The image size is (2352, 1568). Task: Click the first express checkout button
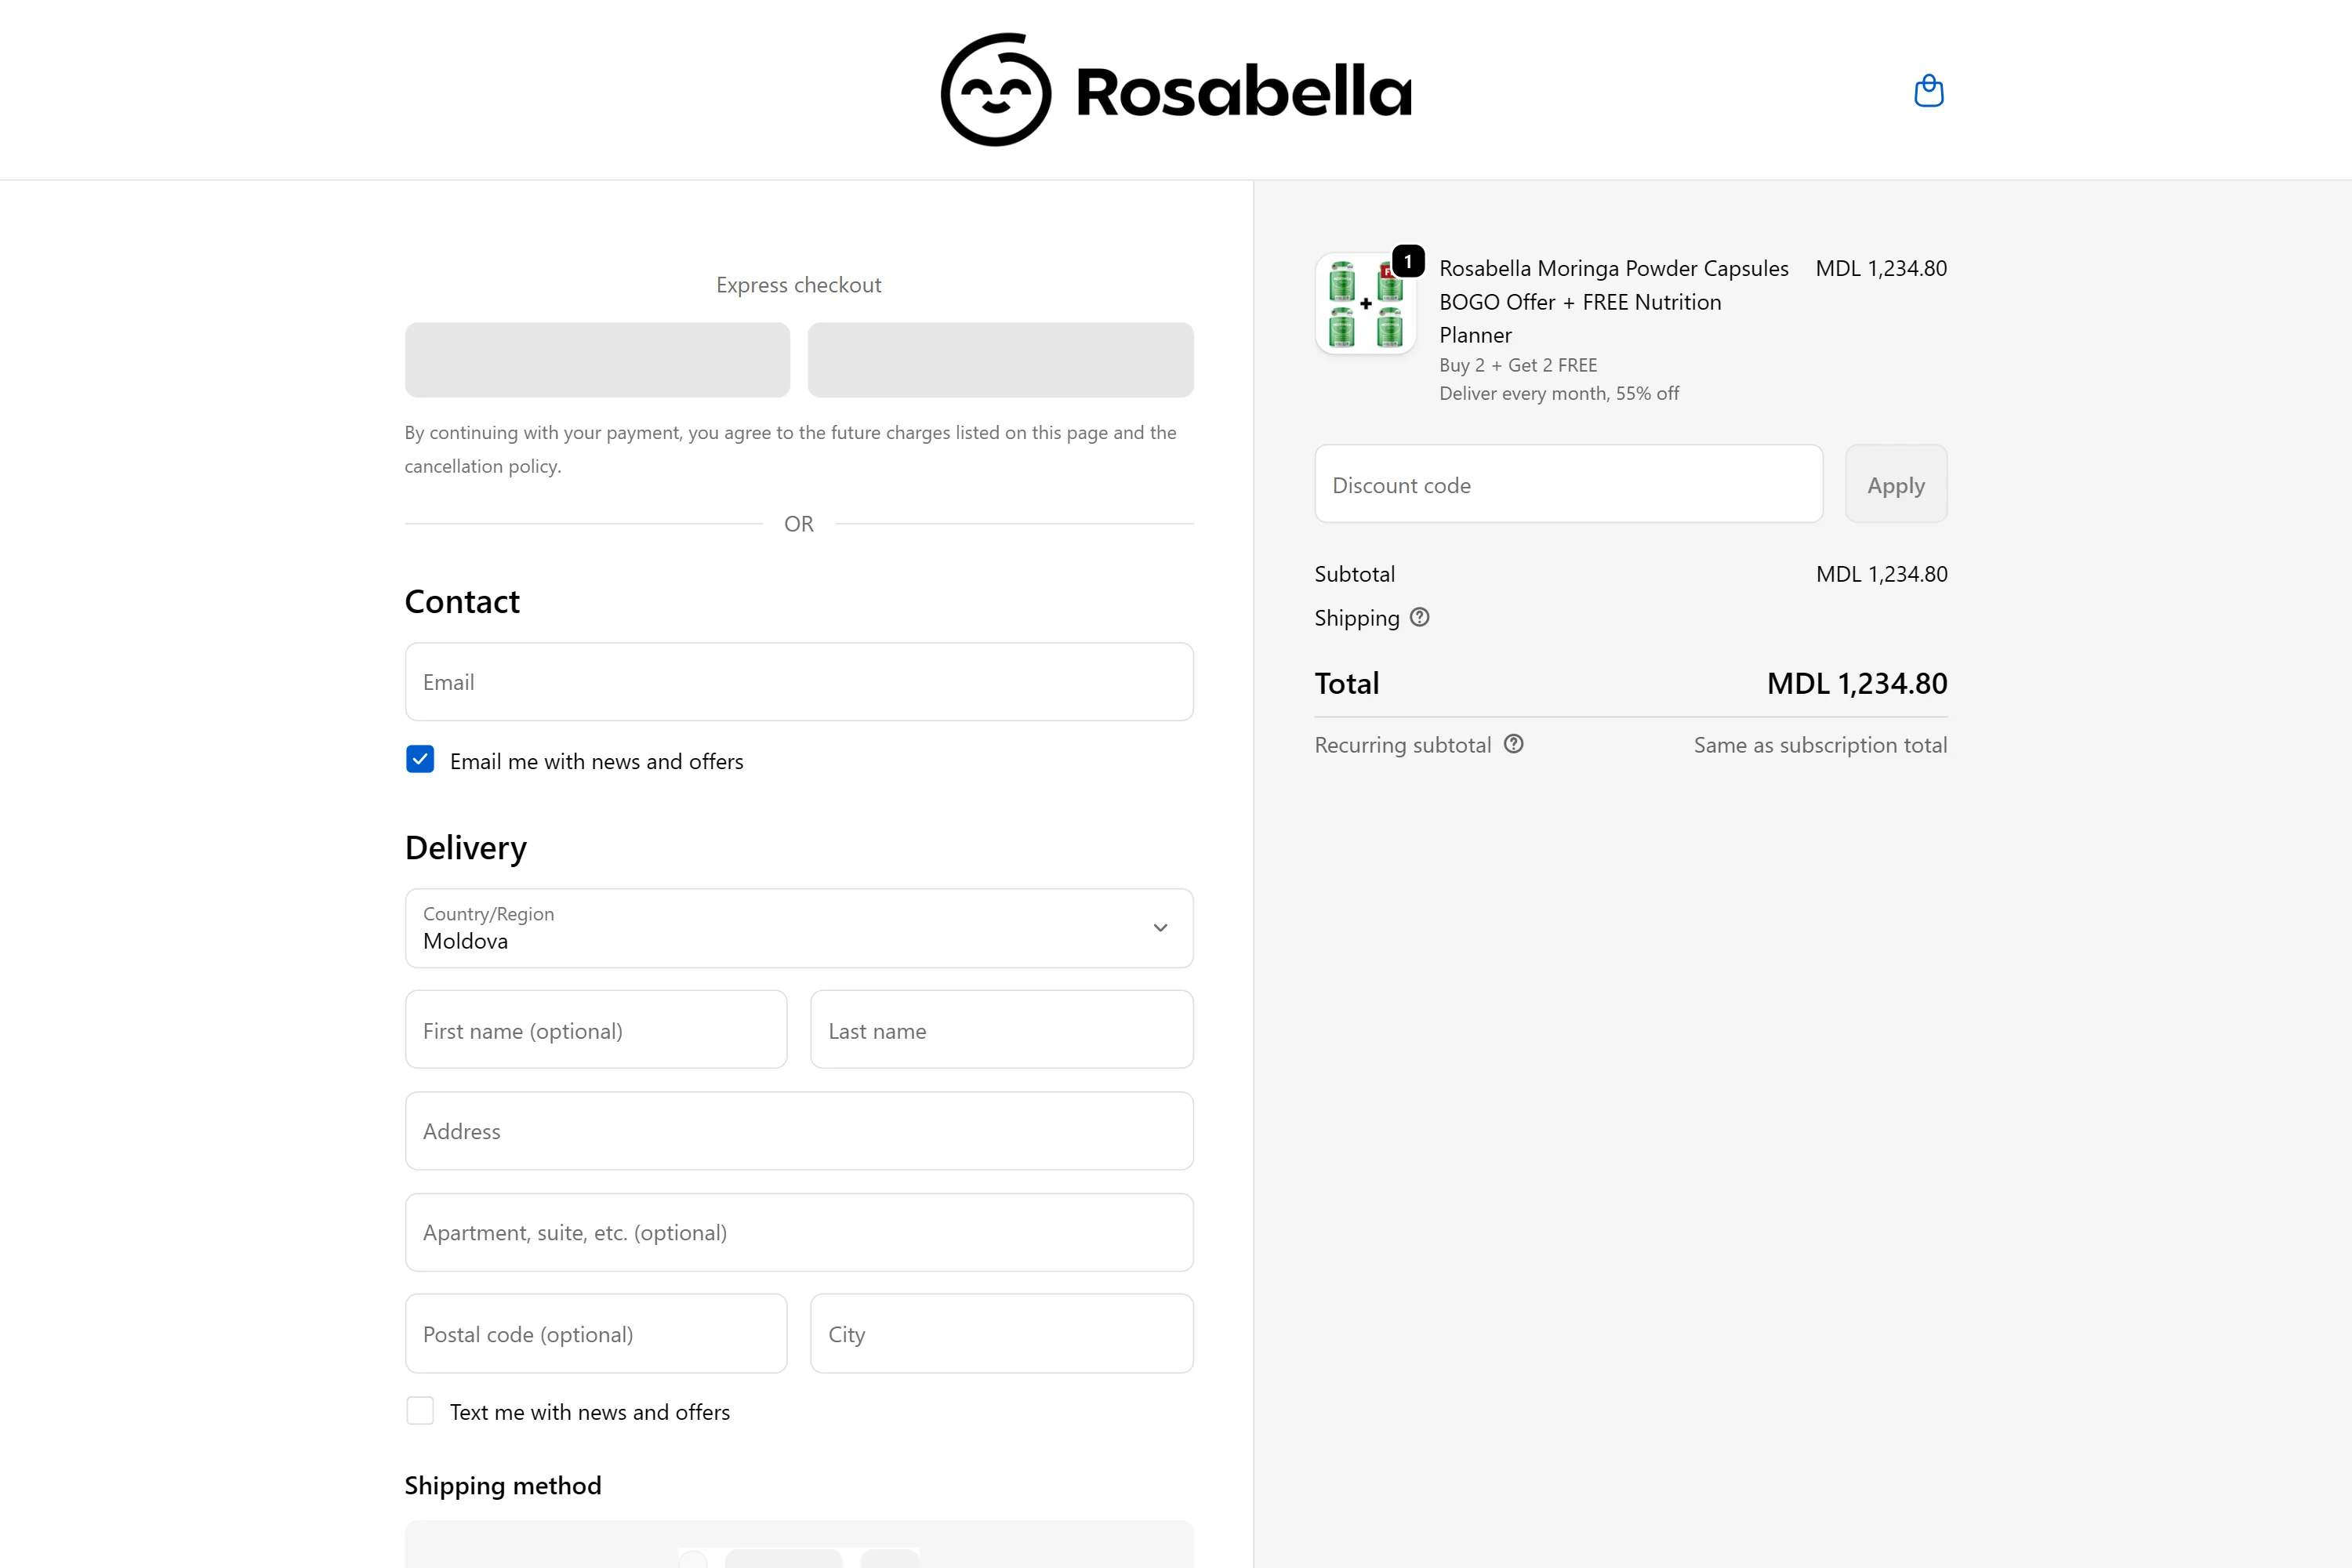597,360
